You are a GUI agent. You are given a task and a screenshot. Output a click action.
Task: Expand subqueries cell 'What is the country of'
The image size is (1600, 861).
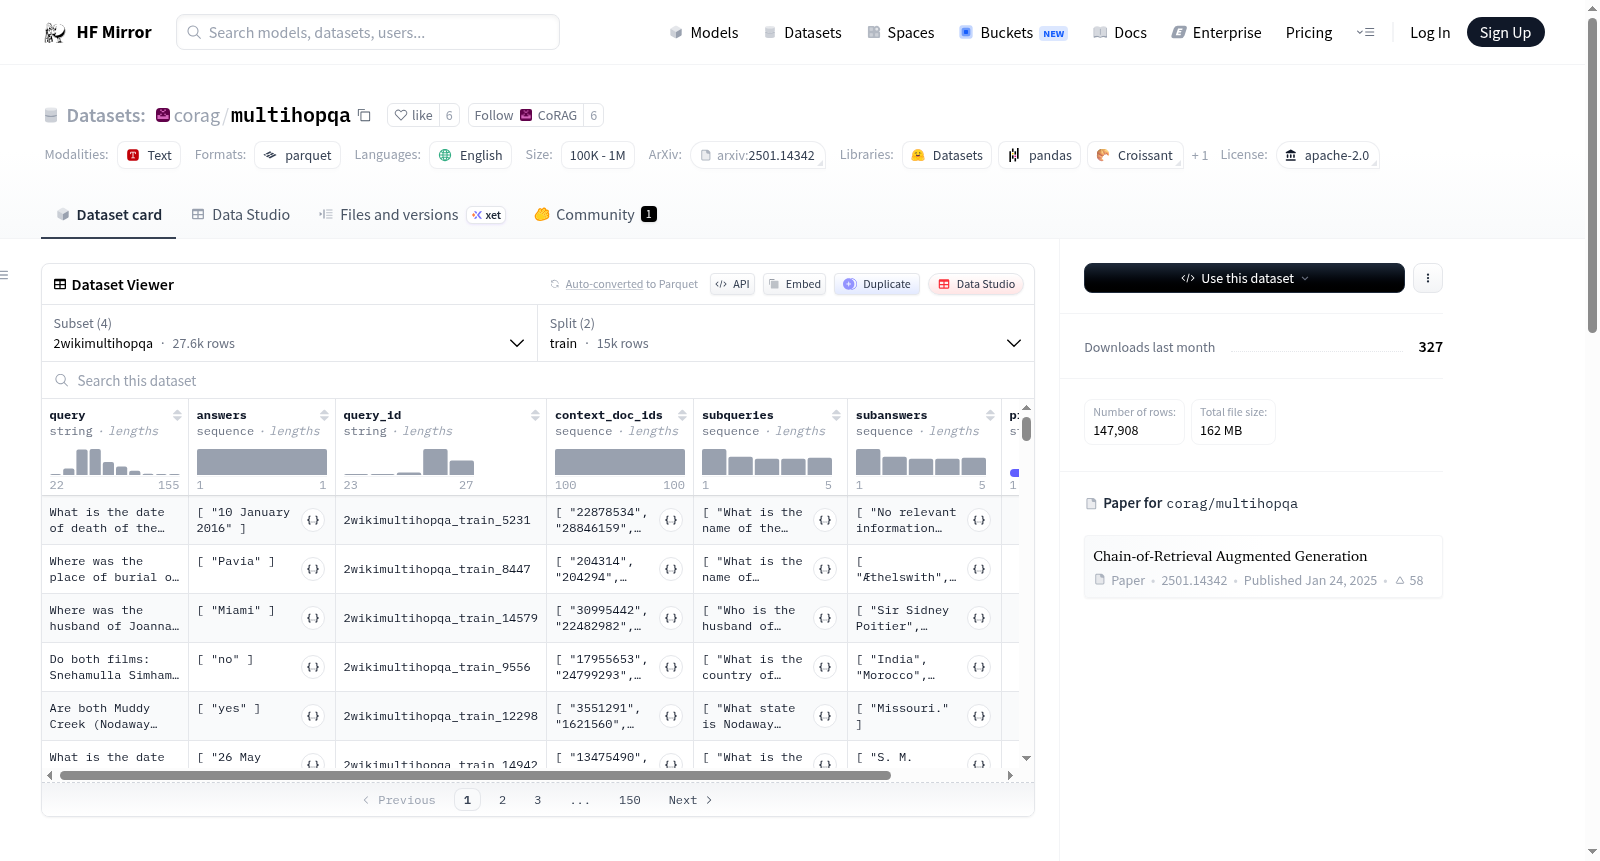(825, 667)
